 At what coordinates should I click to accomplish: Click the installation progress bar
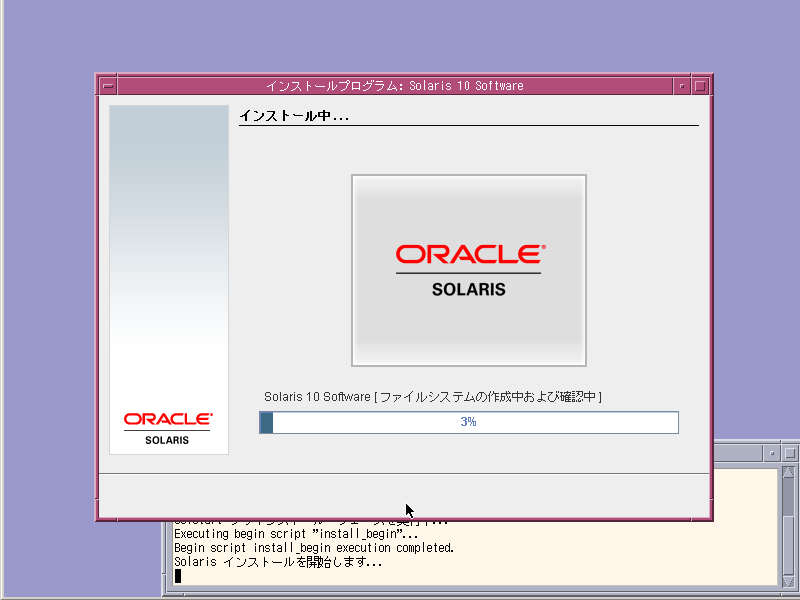(x=469, y=422)
